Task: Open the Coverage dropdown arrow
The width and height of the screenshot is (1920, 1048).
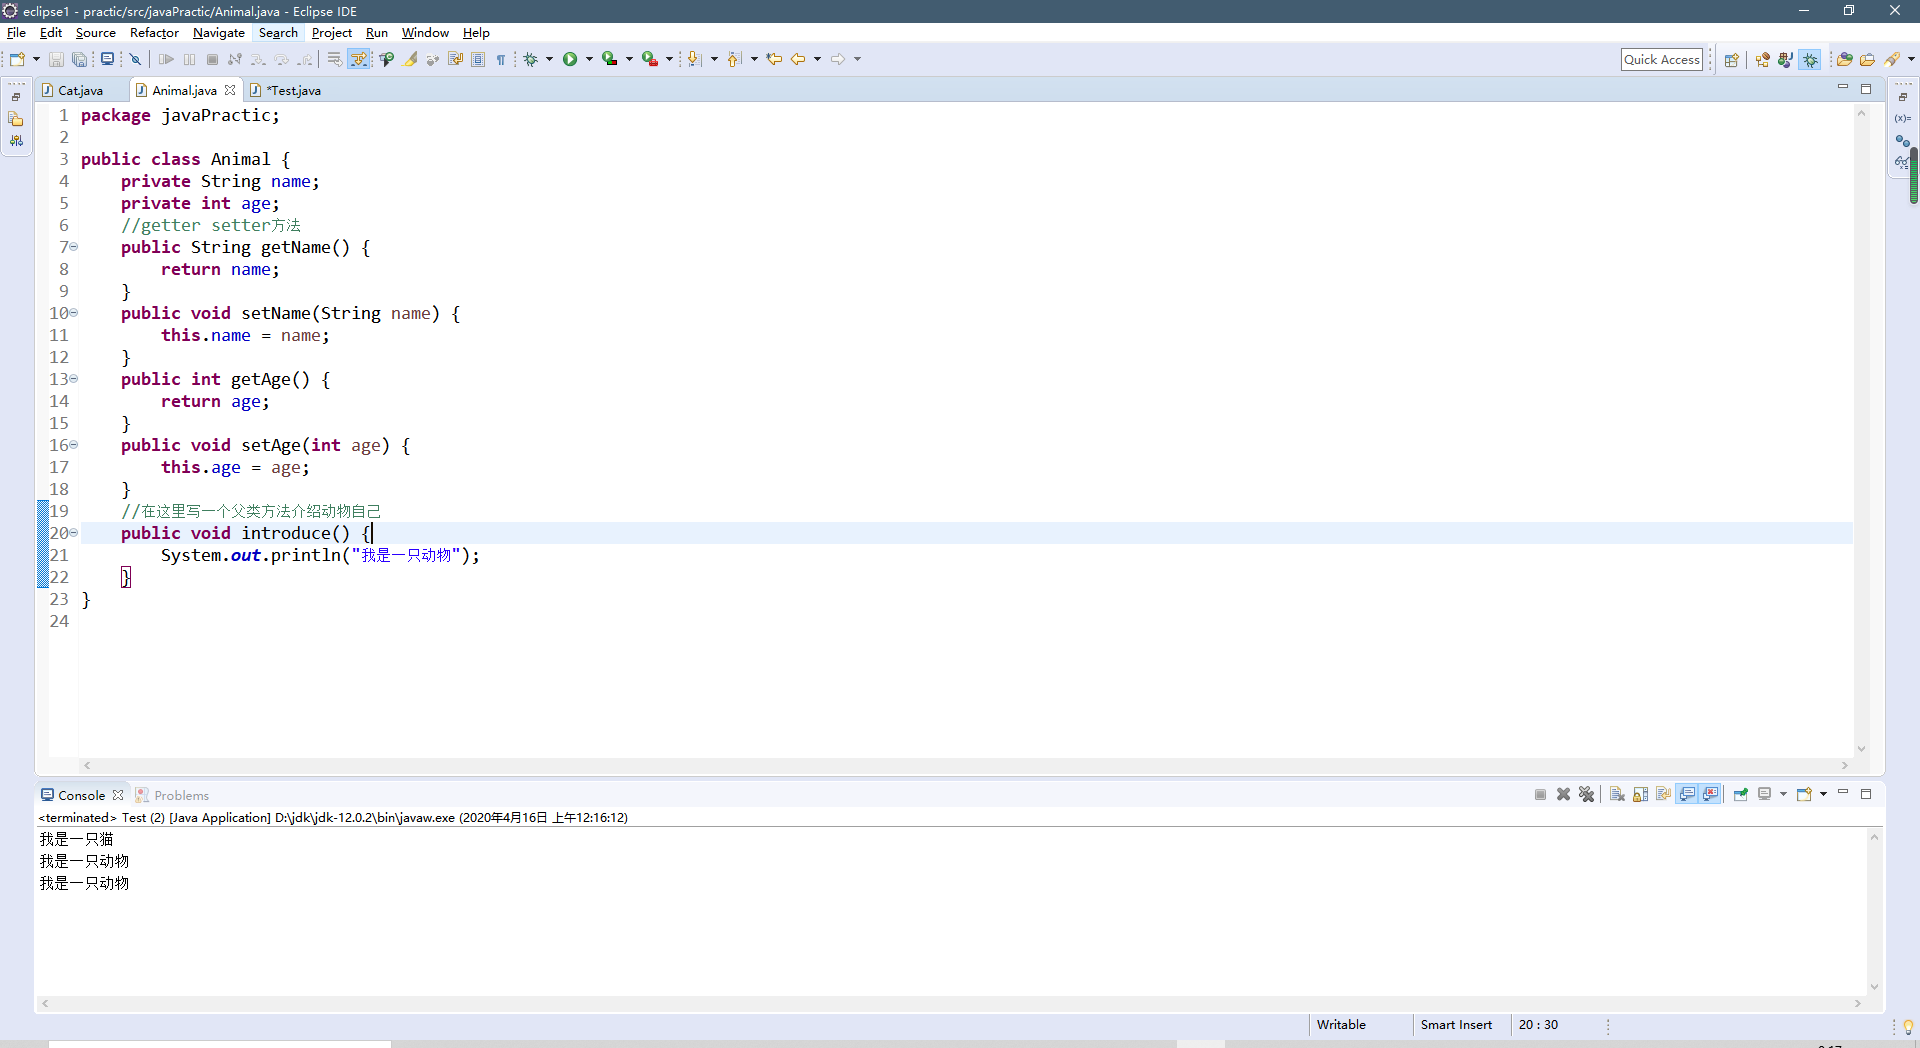Action: point(629,60)
